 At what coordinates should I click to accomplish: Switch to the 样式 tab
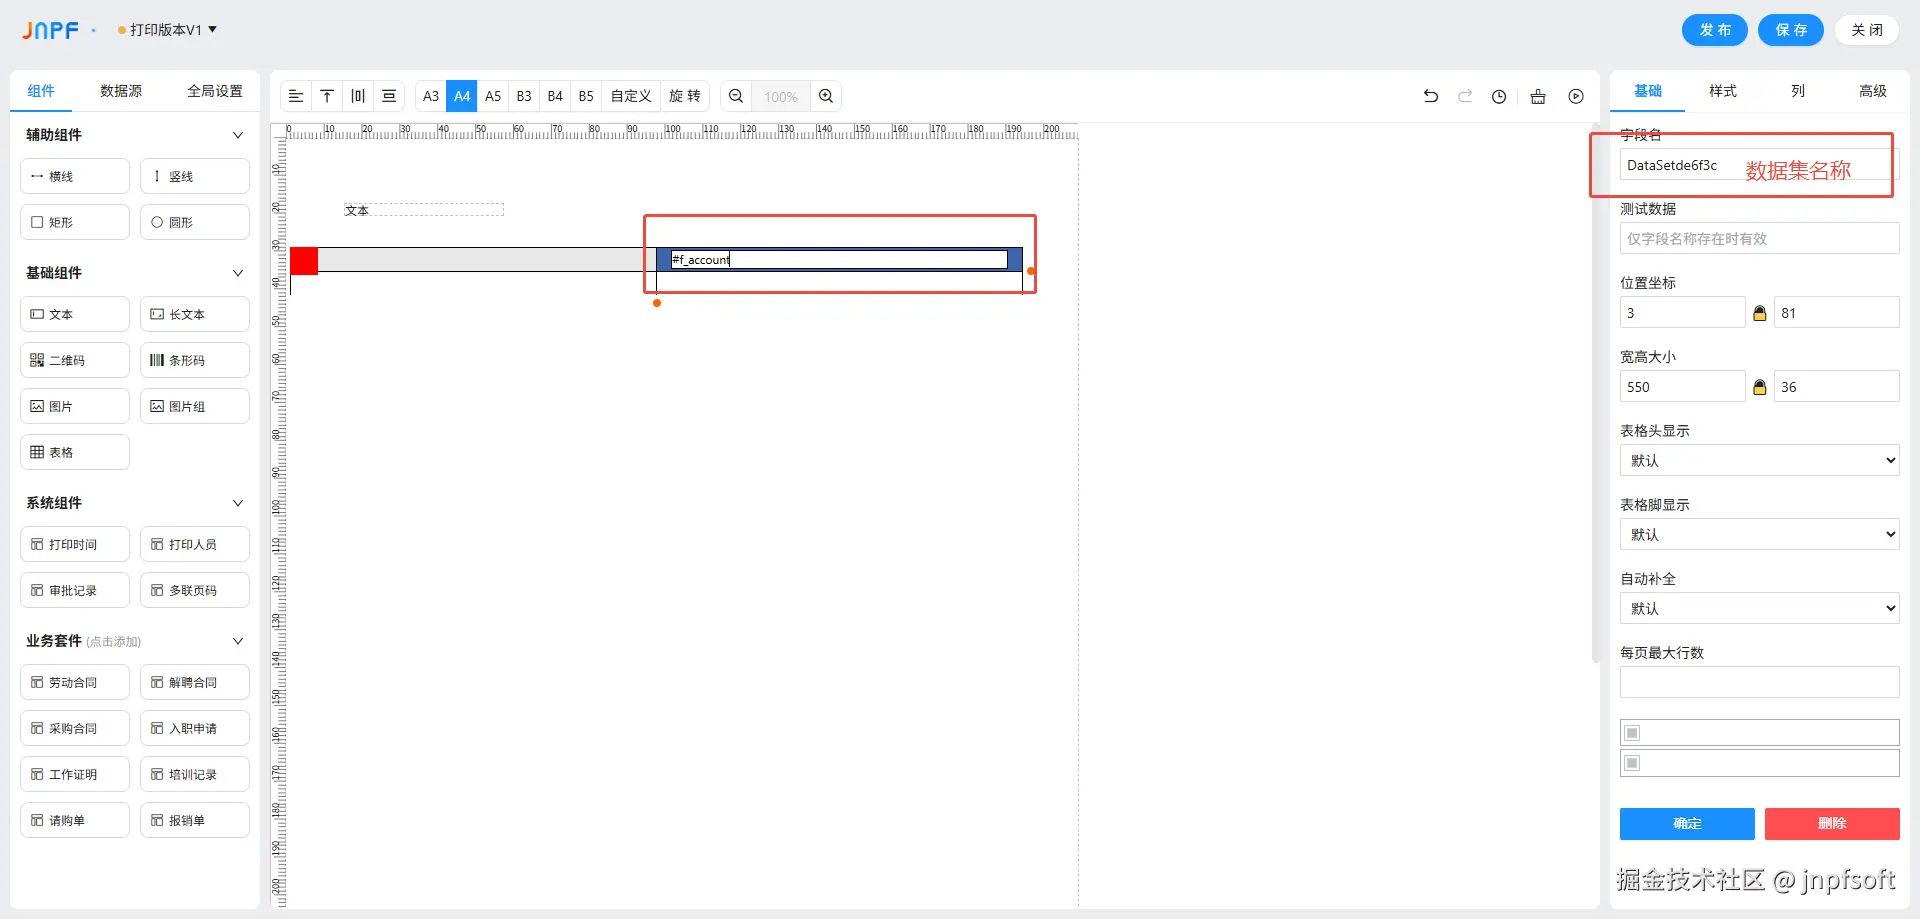[x=1723, y=91]
